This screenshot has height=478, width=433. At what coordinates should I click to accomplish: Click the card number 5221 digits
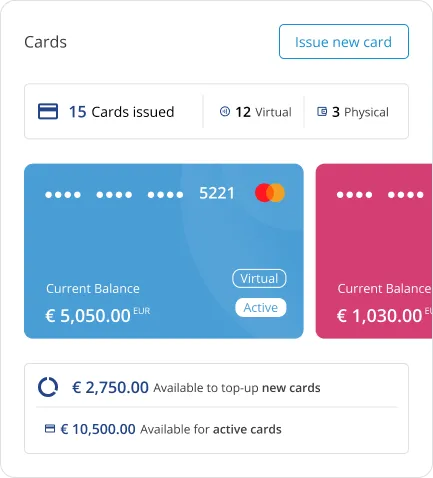pyautogui.click(x=217, y=193)
